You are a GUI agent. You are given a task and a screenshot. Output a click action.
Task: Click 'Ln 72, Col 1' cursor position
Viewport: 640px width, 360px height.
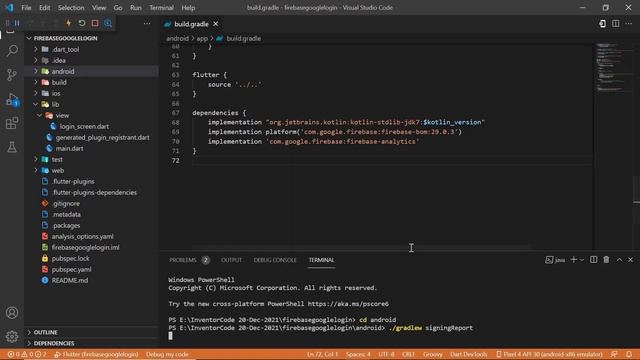tap(322, 354)
